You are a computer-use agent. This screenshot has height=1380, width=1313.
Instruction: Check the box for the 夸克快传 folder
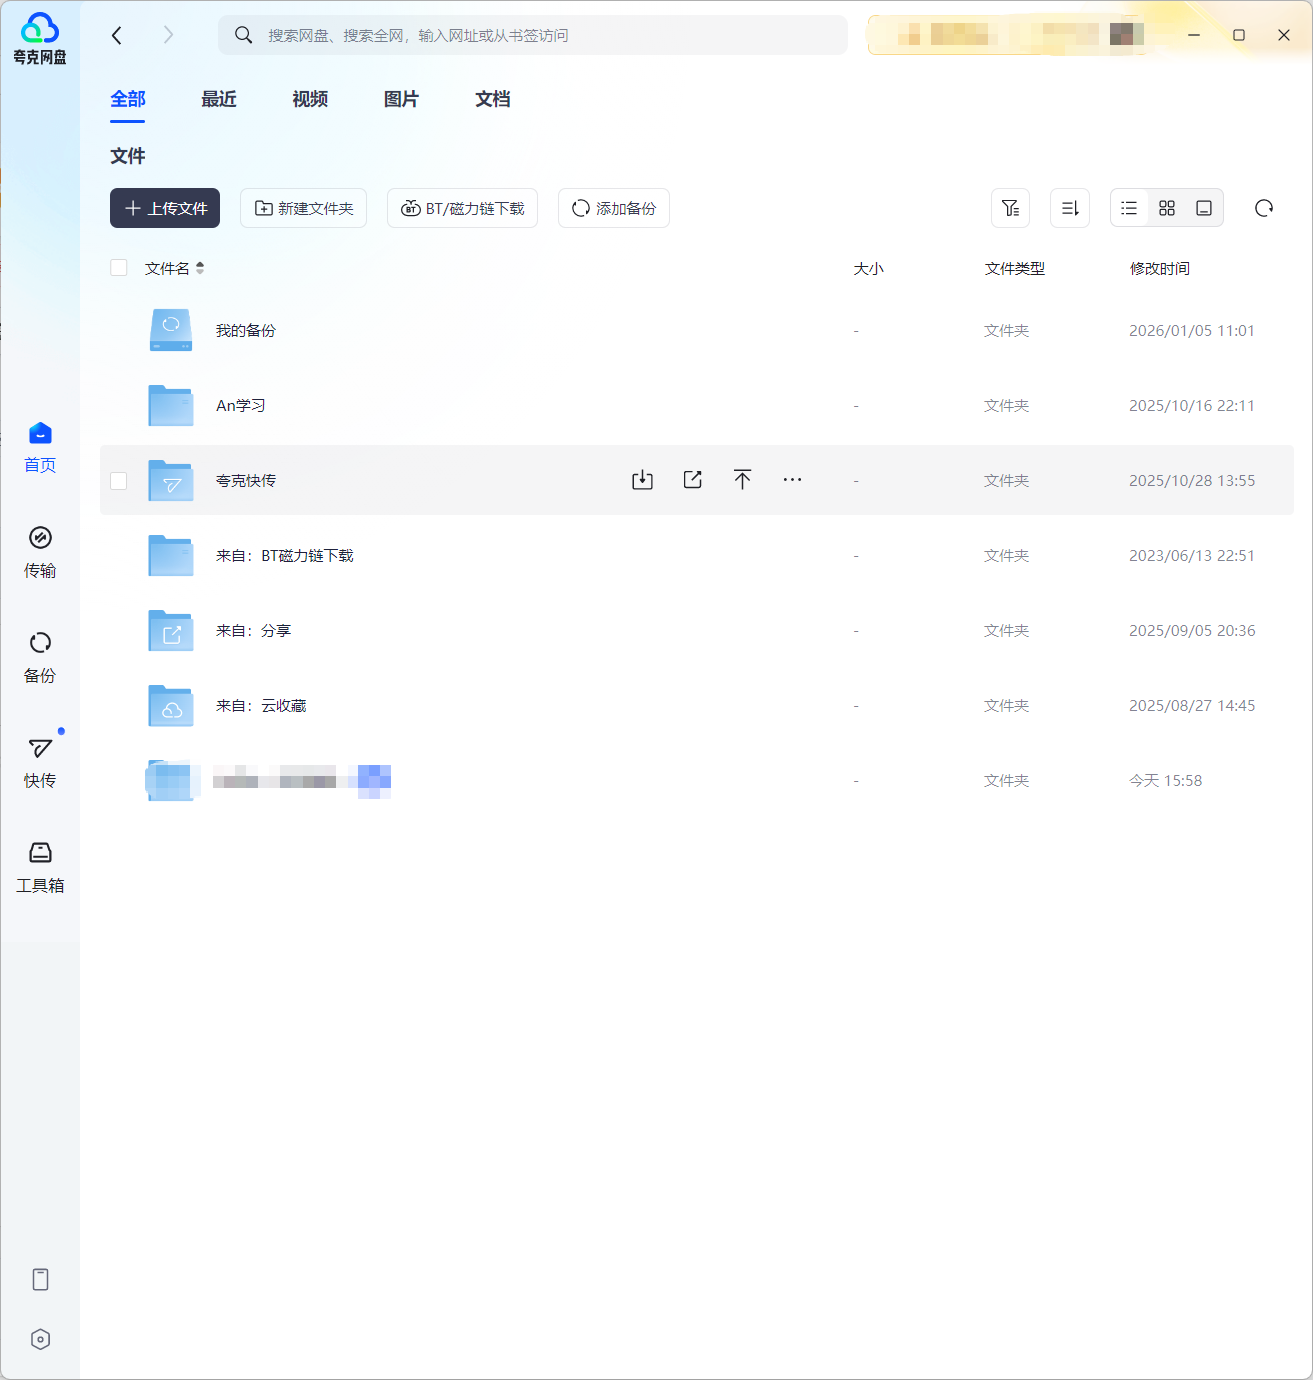pos(119,481)
